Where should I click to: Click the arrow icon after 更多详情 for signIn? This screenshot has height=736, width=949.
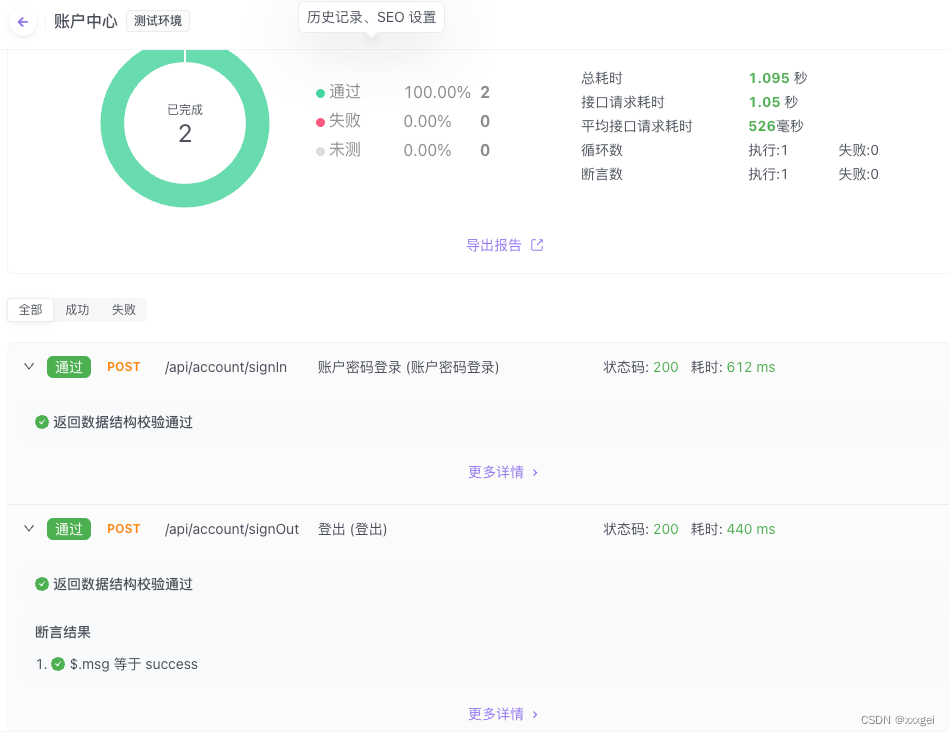[535, 472]
